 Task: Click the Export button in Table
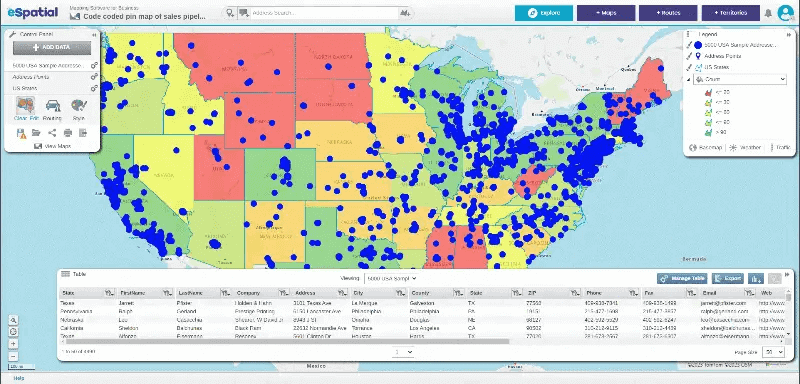[x=728, y=278]
